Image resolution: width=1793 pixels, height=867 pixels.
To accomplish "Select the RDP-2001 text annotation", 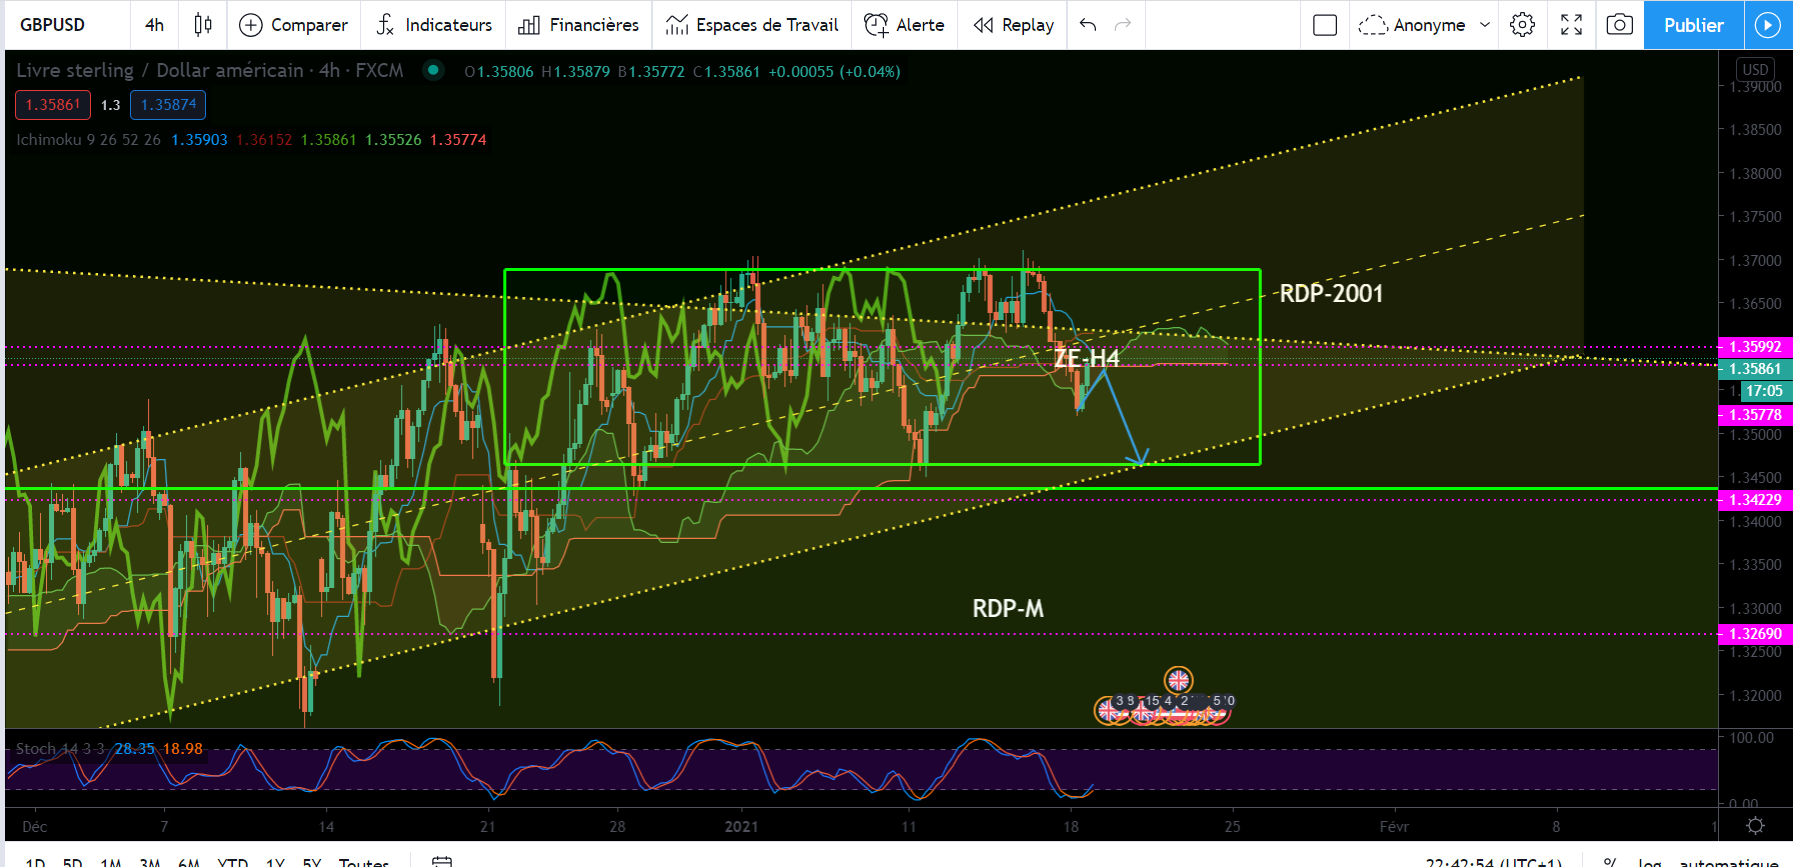I will pyautogui.click(x=1331, y=293).
